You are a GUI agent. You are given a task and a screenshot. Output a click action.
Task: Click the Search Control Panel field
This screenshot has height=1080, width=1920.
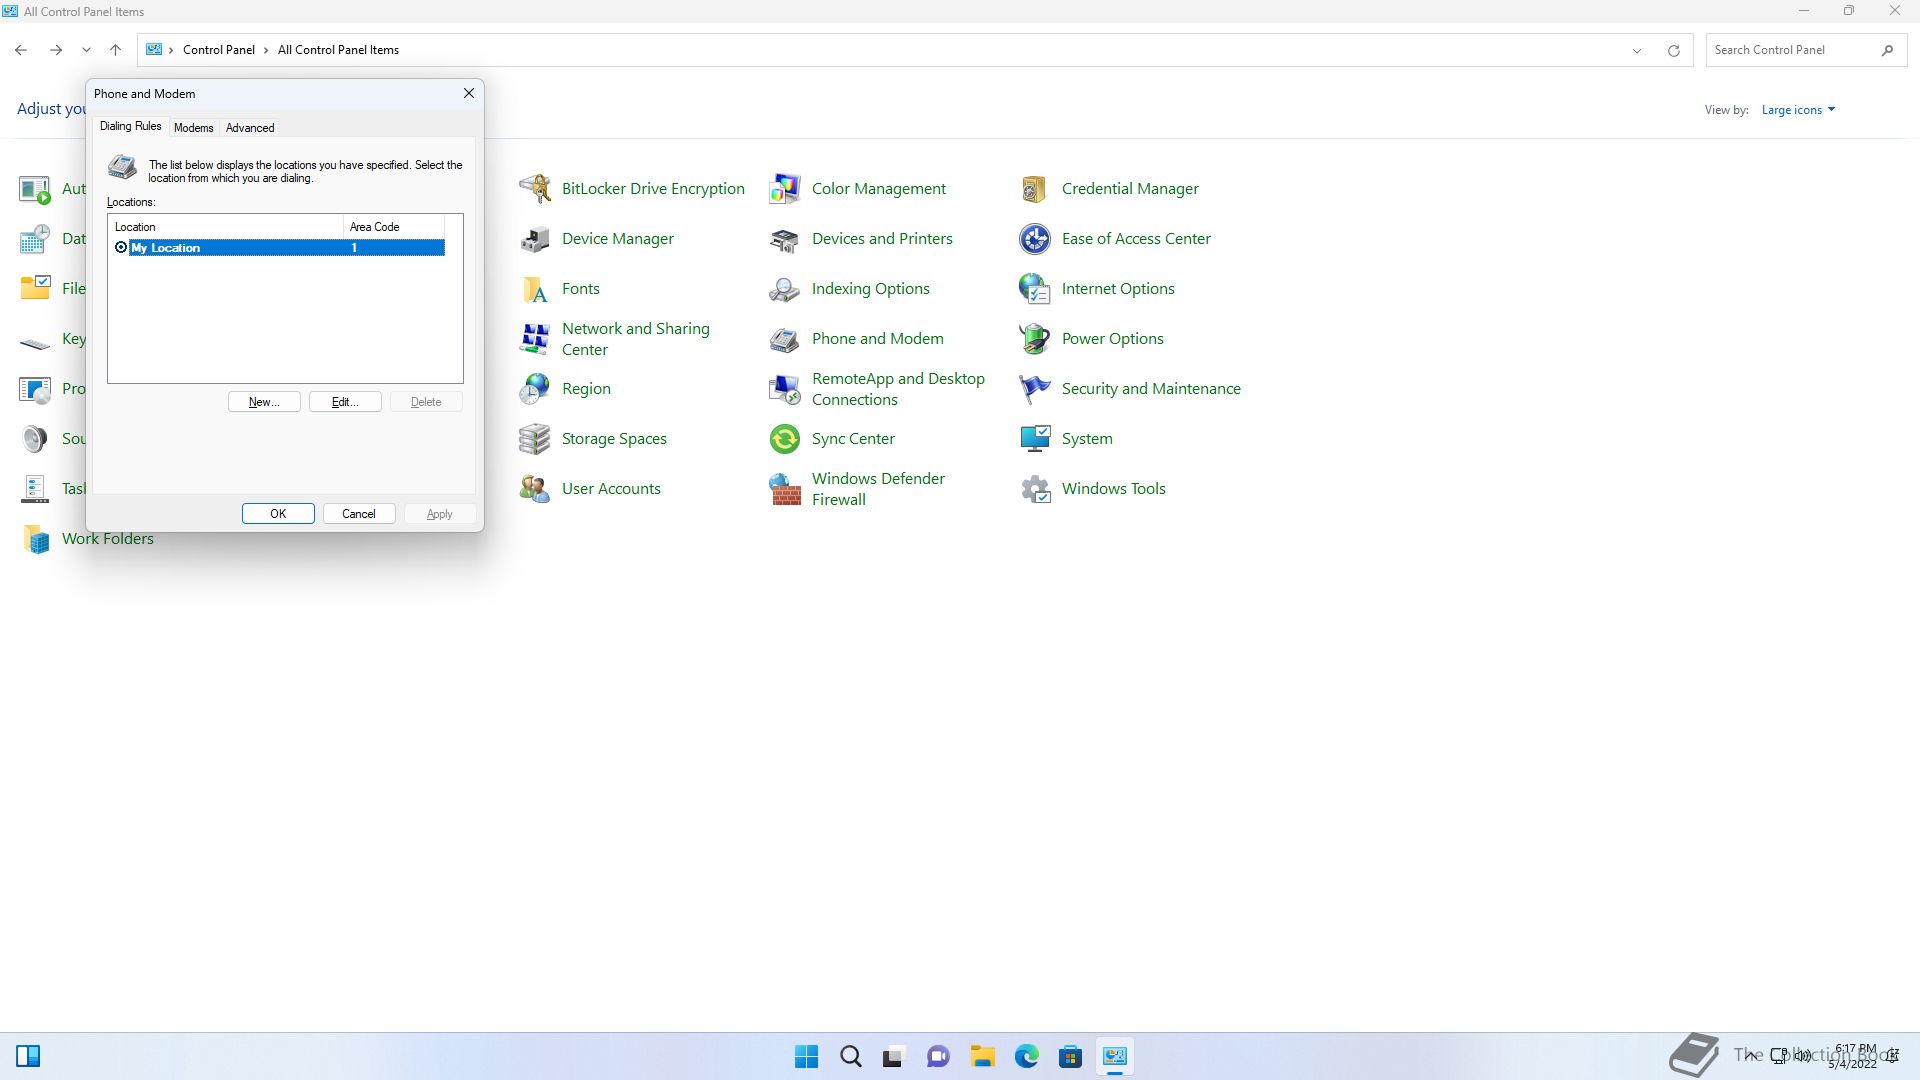1805,50
